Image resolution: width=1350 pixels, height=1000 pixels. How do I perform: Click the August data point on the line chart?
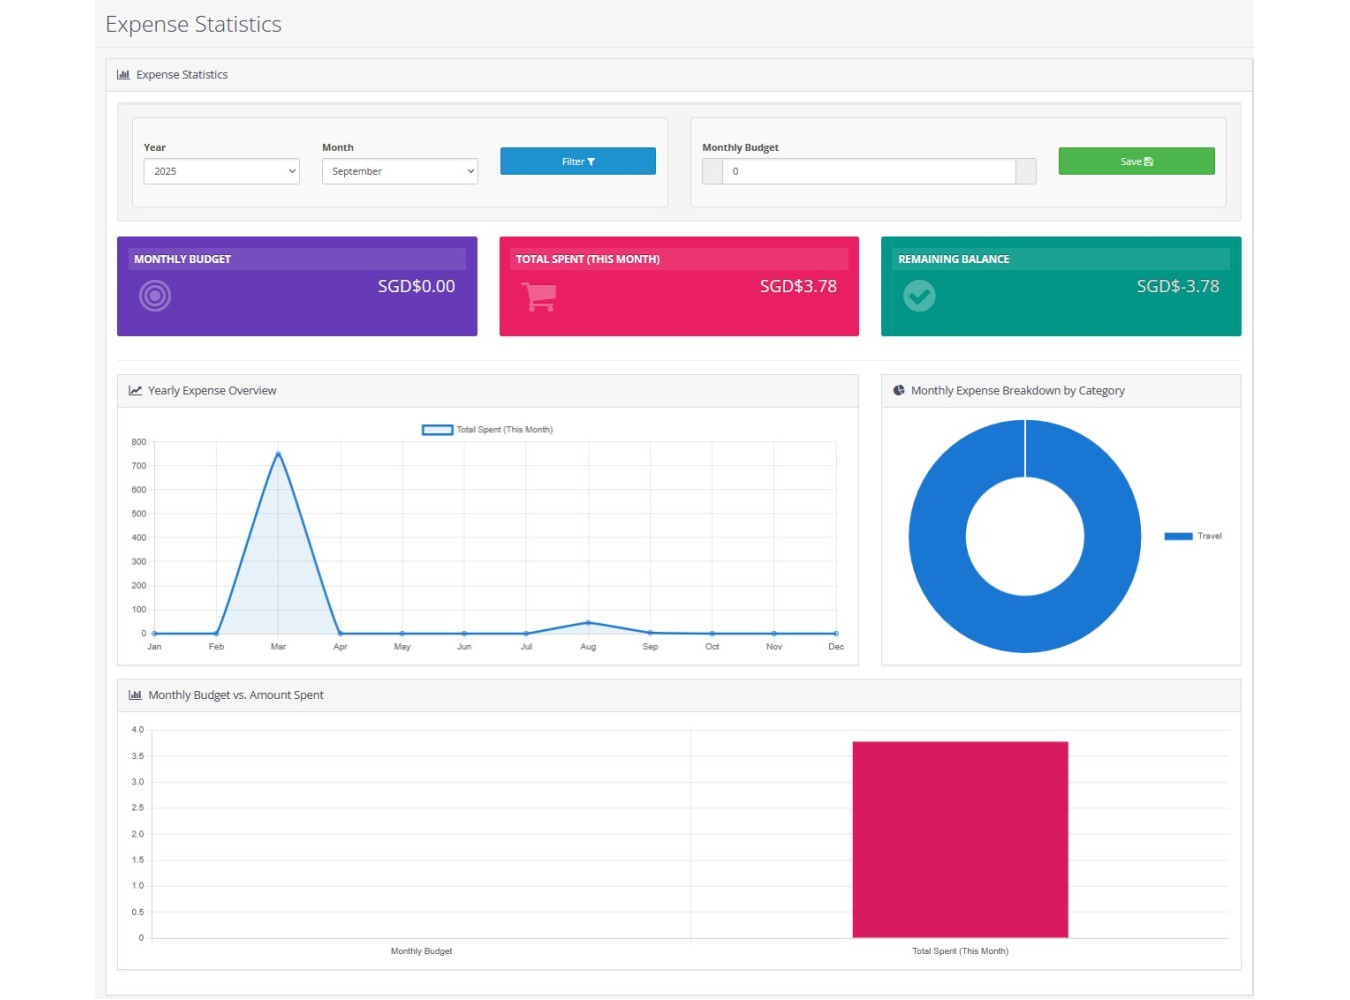click(x=588, y=622)
